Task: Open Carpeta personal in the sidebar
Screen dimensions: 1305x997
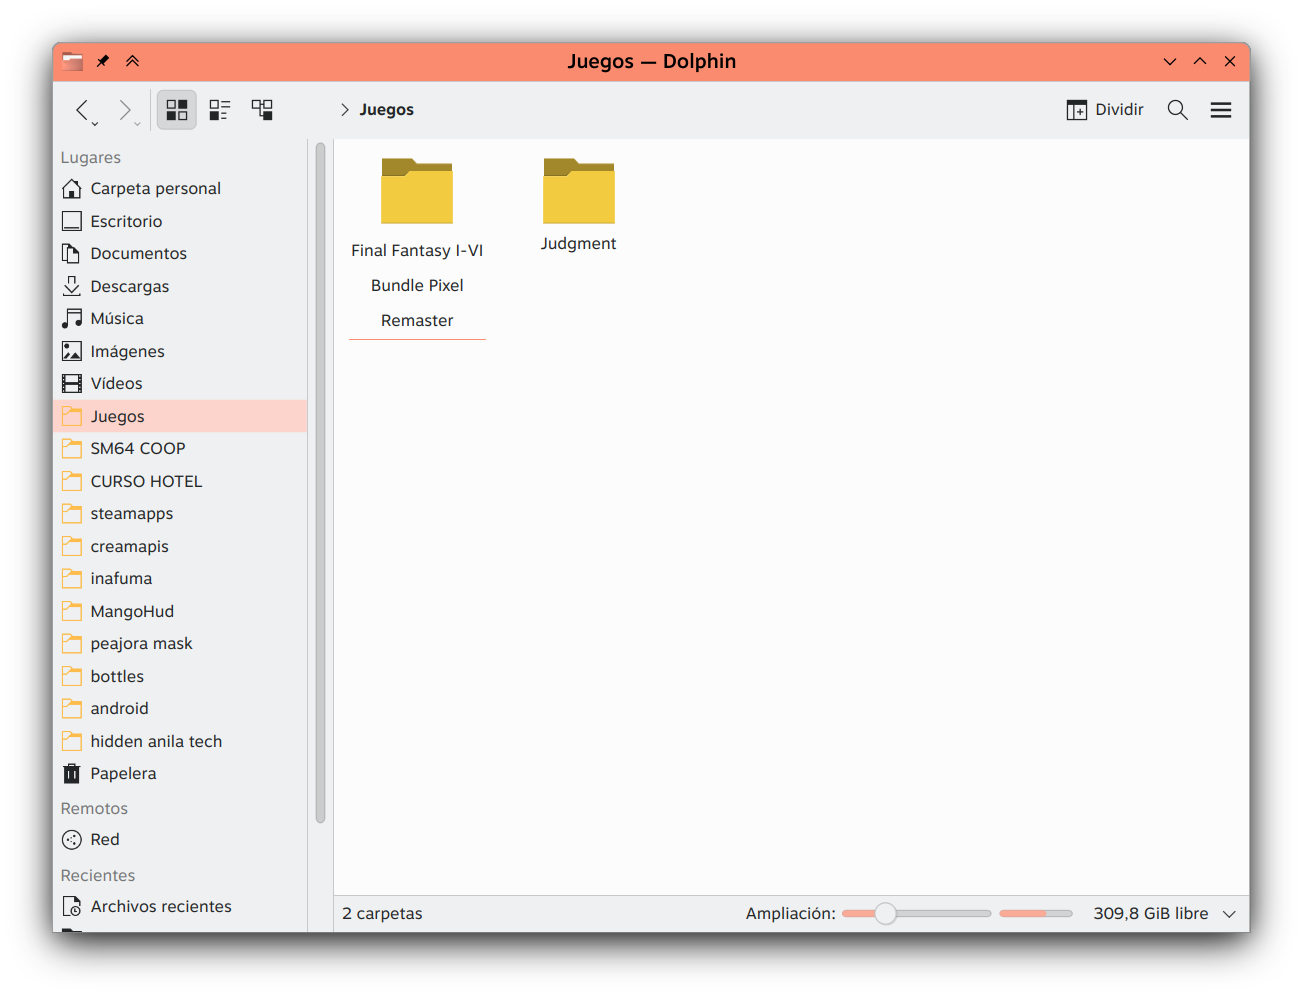Action: (x=180, y=189)
